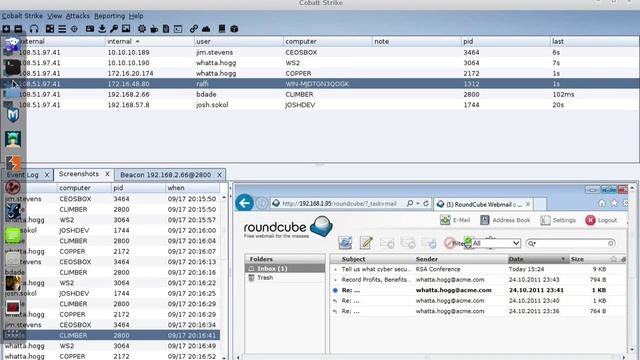
Task: Open the Cobalt Strike menu
Action: tap(22, 16)
